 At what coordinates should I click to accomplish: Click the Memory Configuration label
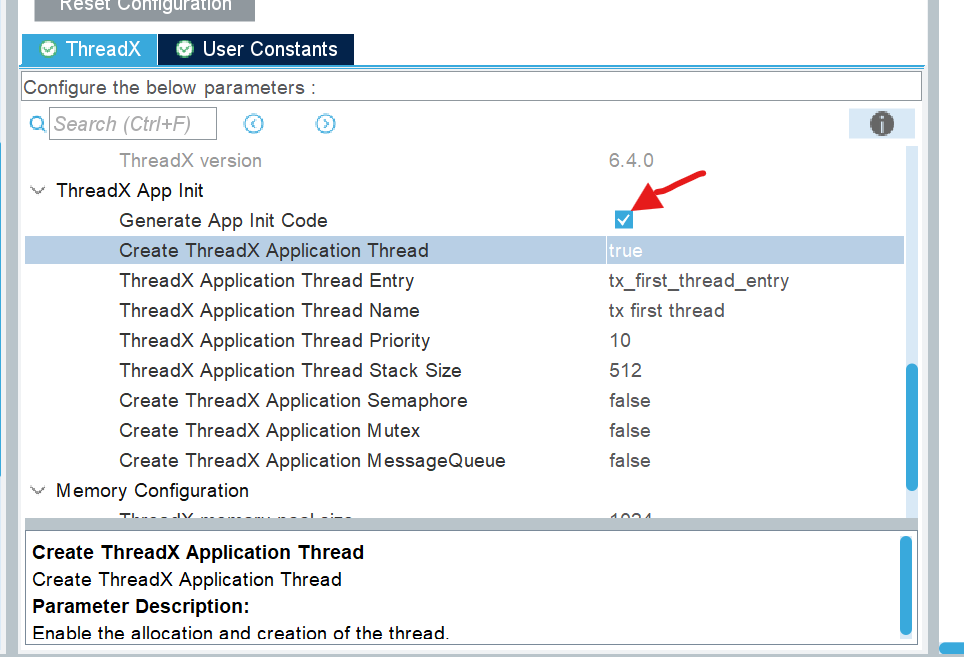tap(152, 491)
